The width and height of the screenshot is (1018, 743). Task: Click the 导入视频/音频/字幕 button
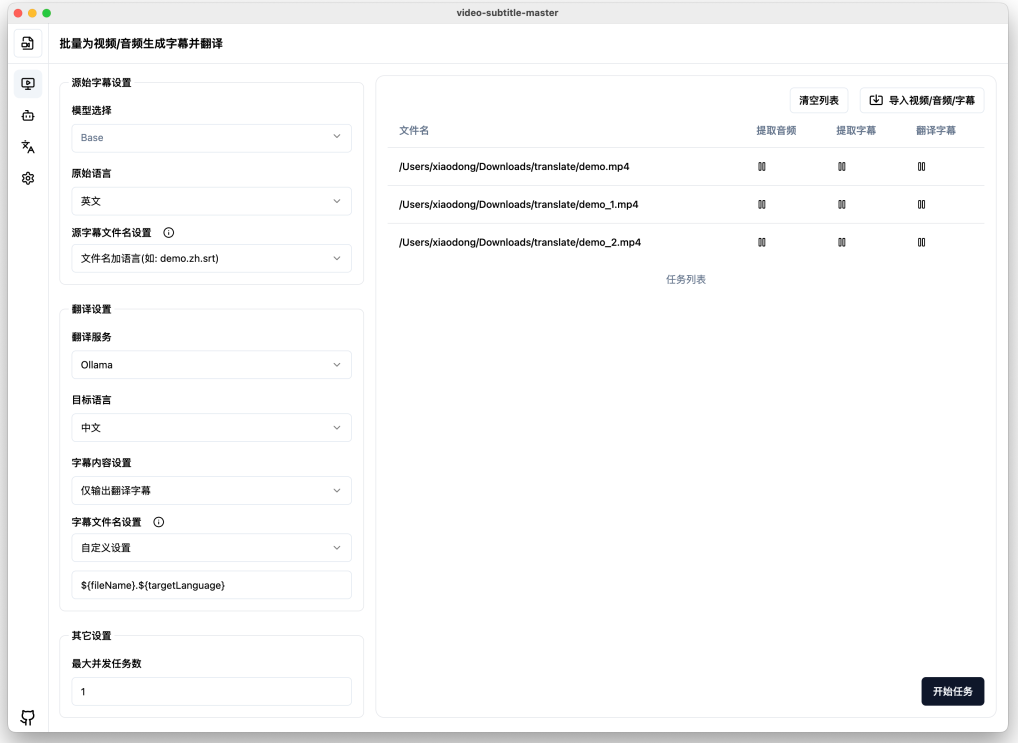pyautogui.click(x=922, y=100)
